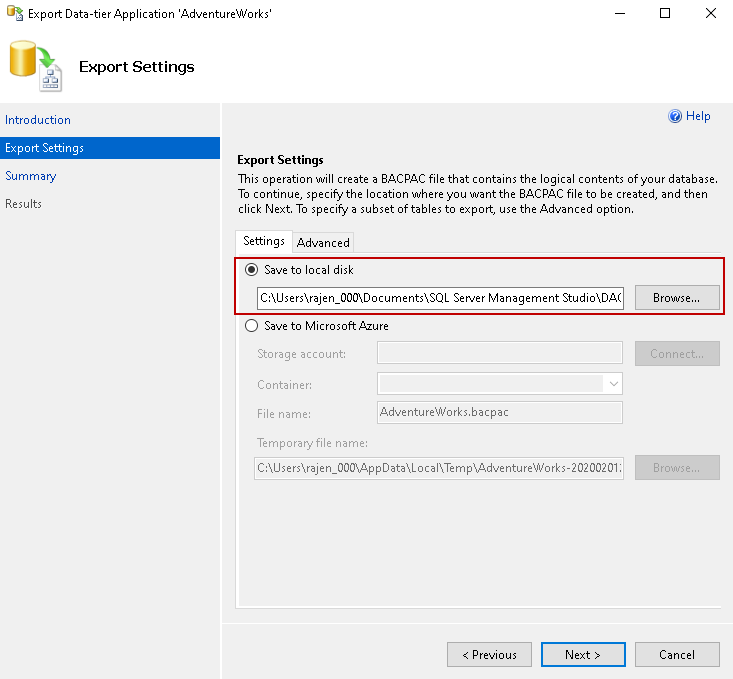The height and width of the screenshot is (679, 733).
Task: Click the local disk file path field
Action: (x=440, y=298)
